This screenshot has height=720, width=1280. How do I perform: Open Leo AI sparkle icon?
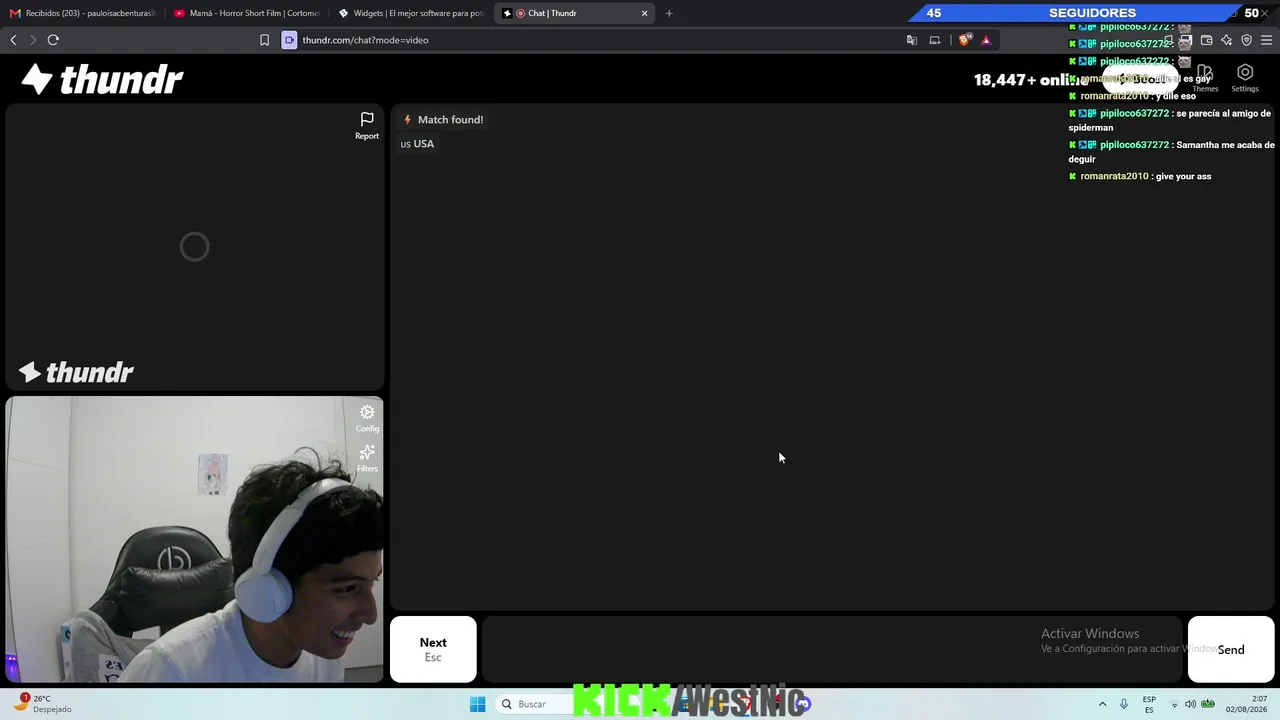(1227, 40)
